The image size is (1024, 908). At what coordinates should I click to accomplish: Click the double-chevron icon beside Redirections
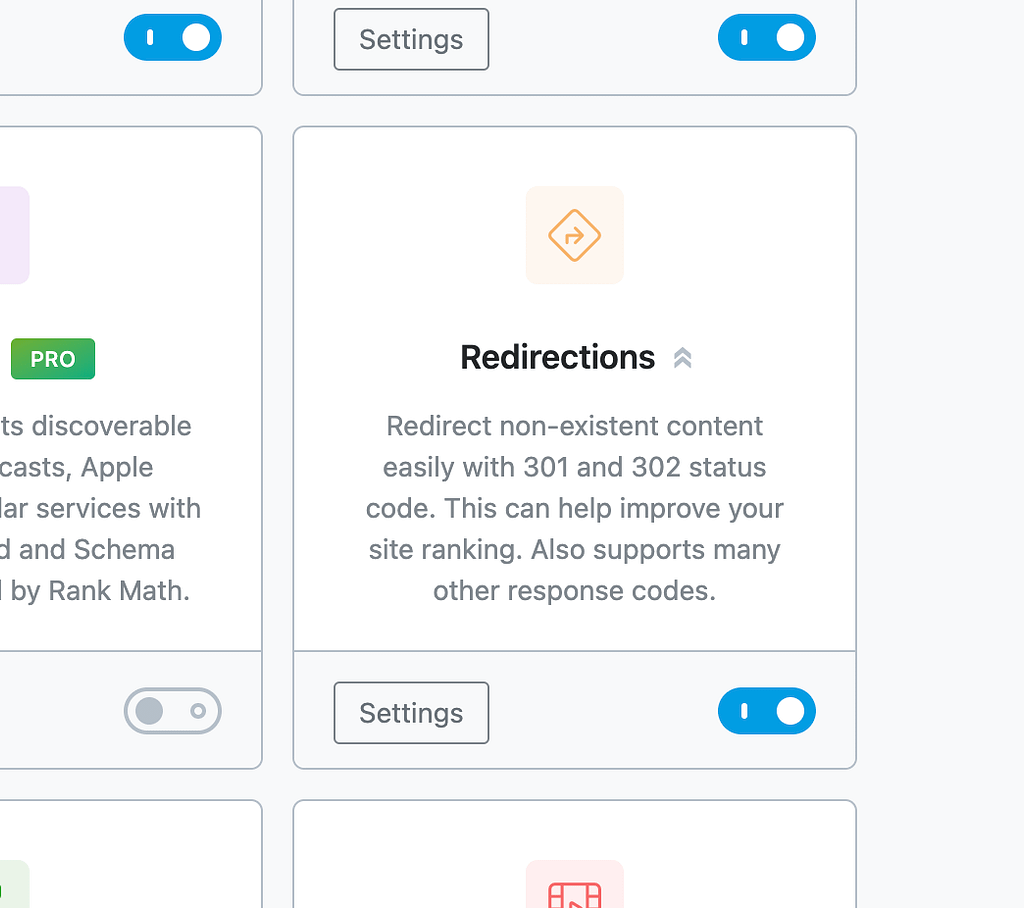pyautogui.click(x=683, y=358)
